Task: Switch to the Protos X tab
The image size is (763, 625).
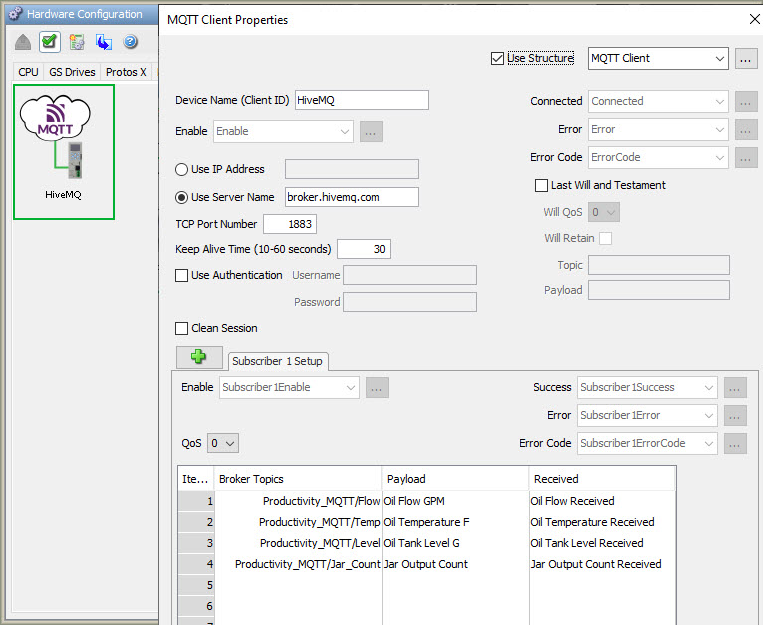Action: coord(126,72)
